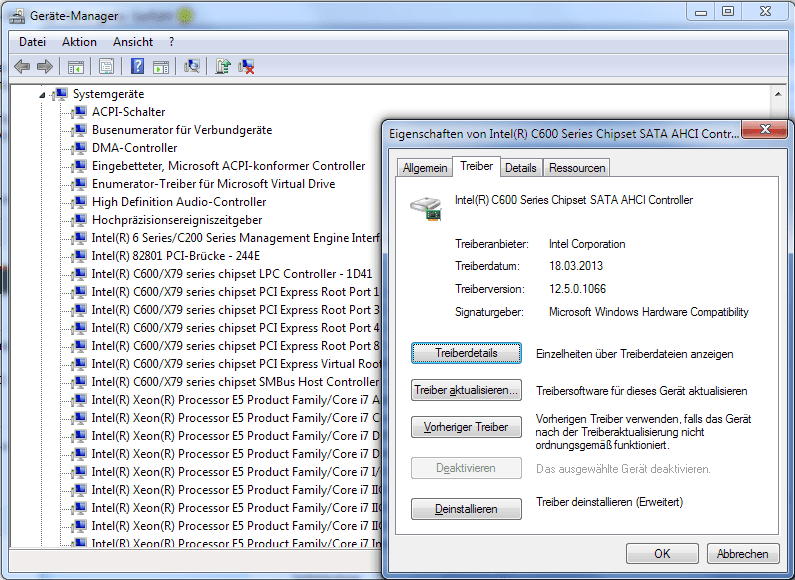Click the icon beside ACPI-Schalter

point(79,112)
